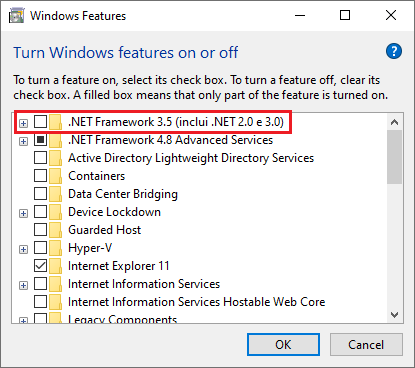Viewport: 415px width, 368px height.
Task: Click the feature list scroll down arrow
Action: (395, 315)
